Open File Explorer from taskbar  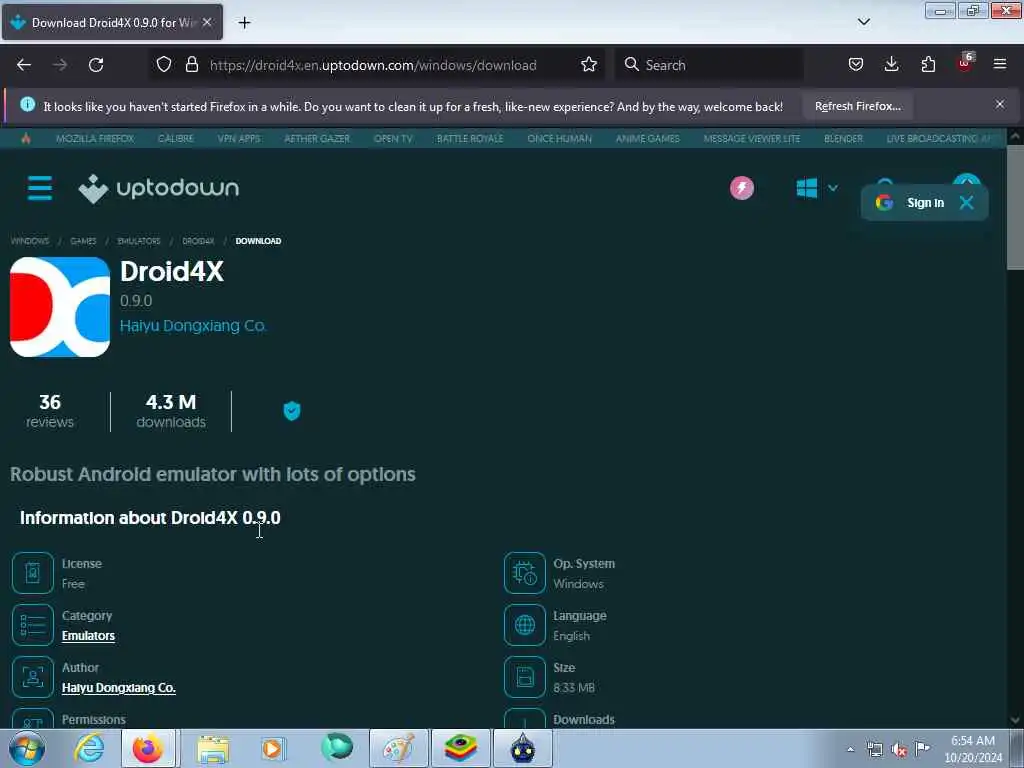click(212, 748)
